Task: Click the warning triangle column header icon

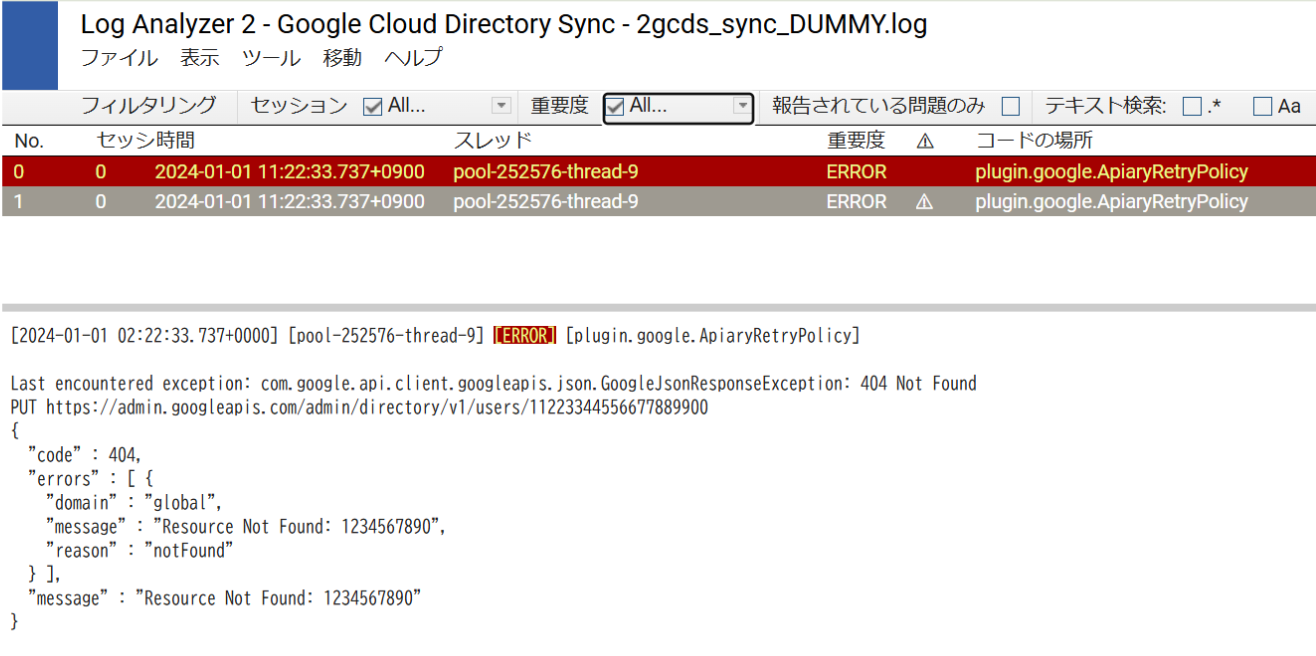Action: point(924,141)
